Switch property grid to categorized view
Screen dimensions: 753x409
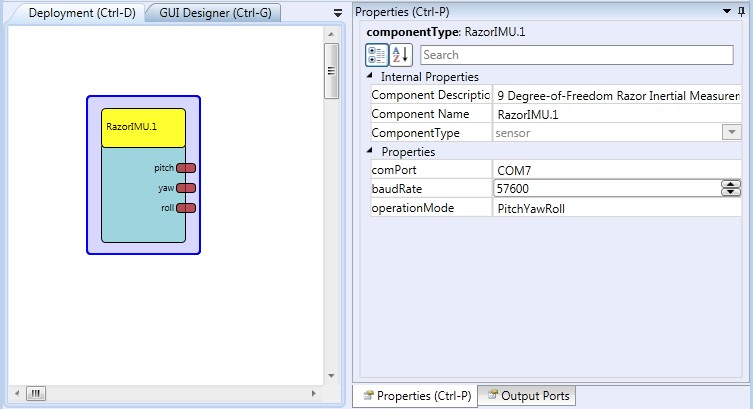pos(376,55)
